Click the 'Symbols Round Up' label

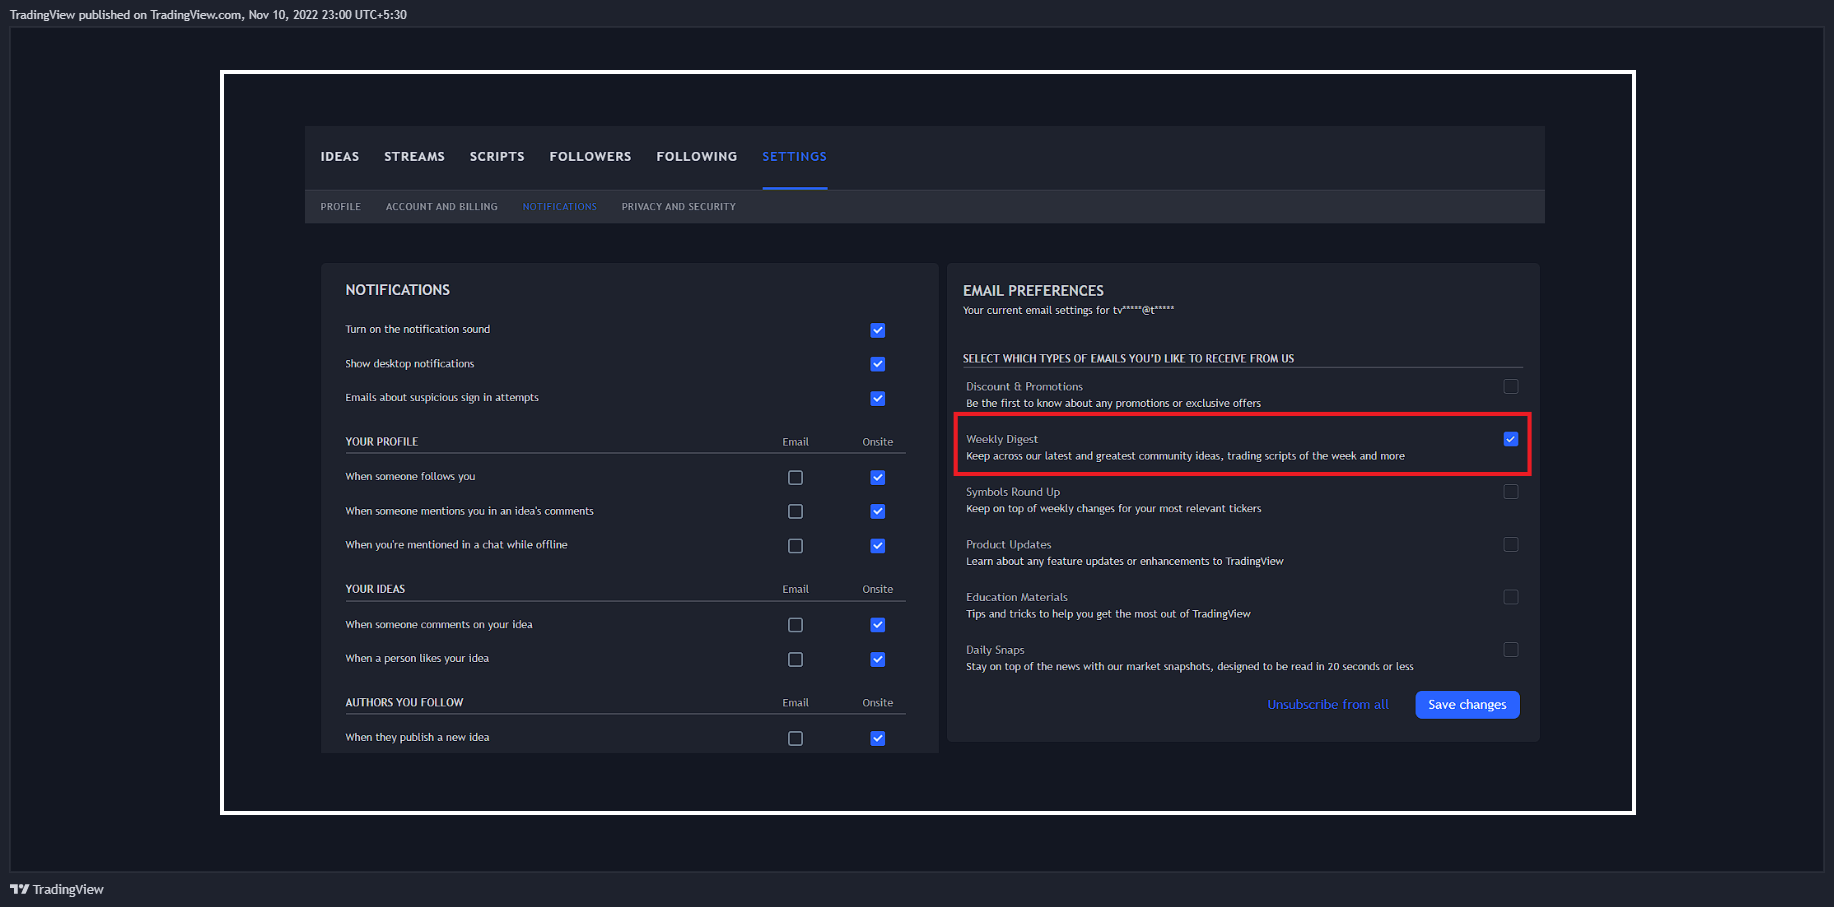click(x=1012, y=492)
